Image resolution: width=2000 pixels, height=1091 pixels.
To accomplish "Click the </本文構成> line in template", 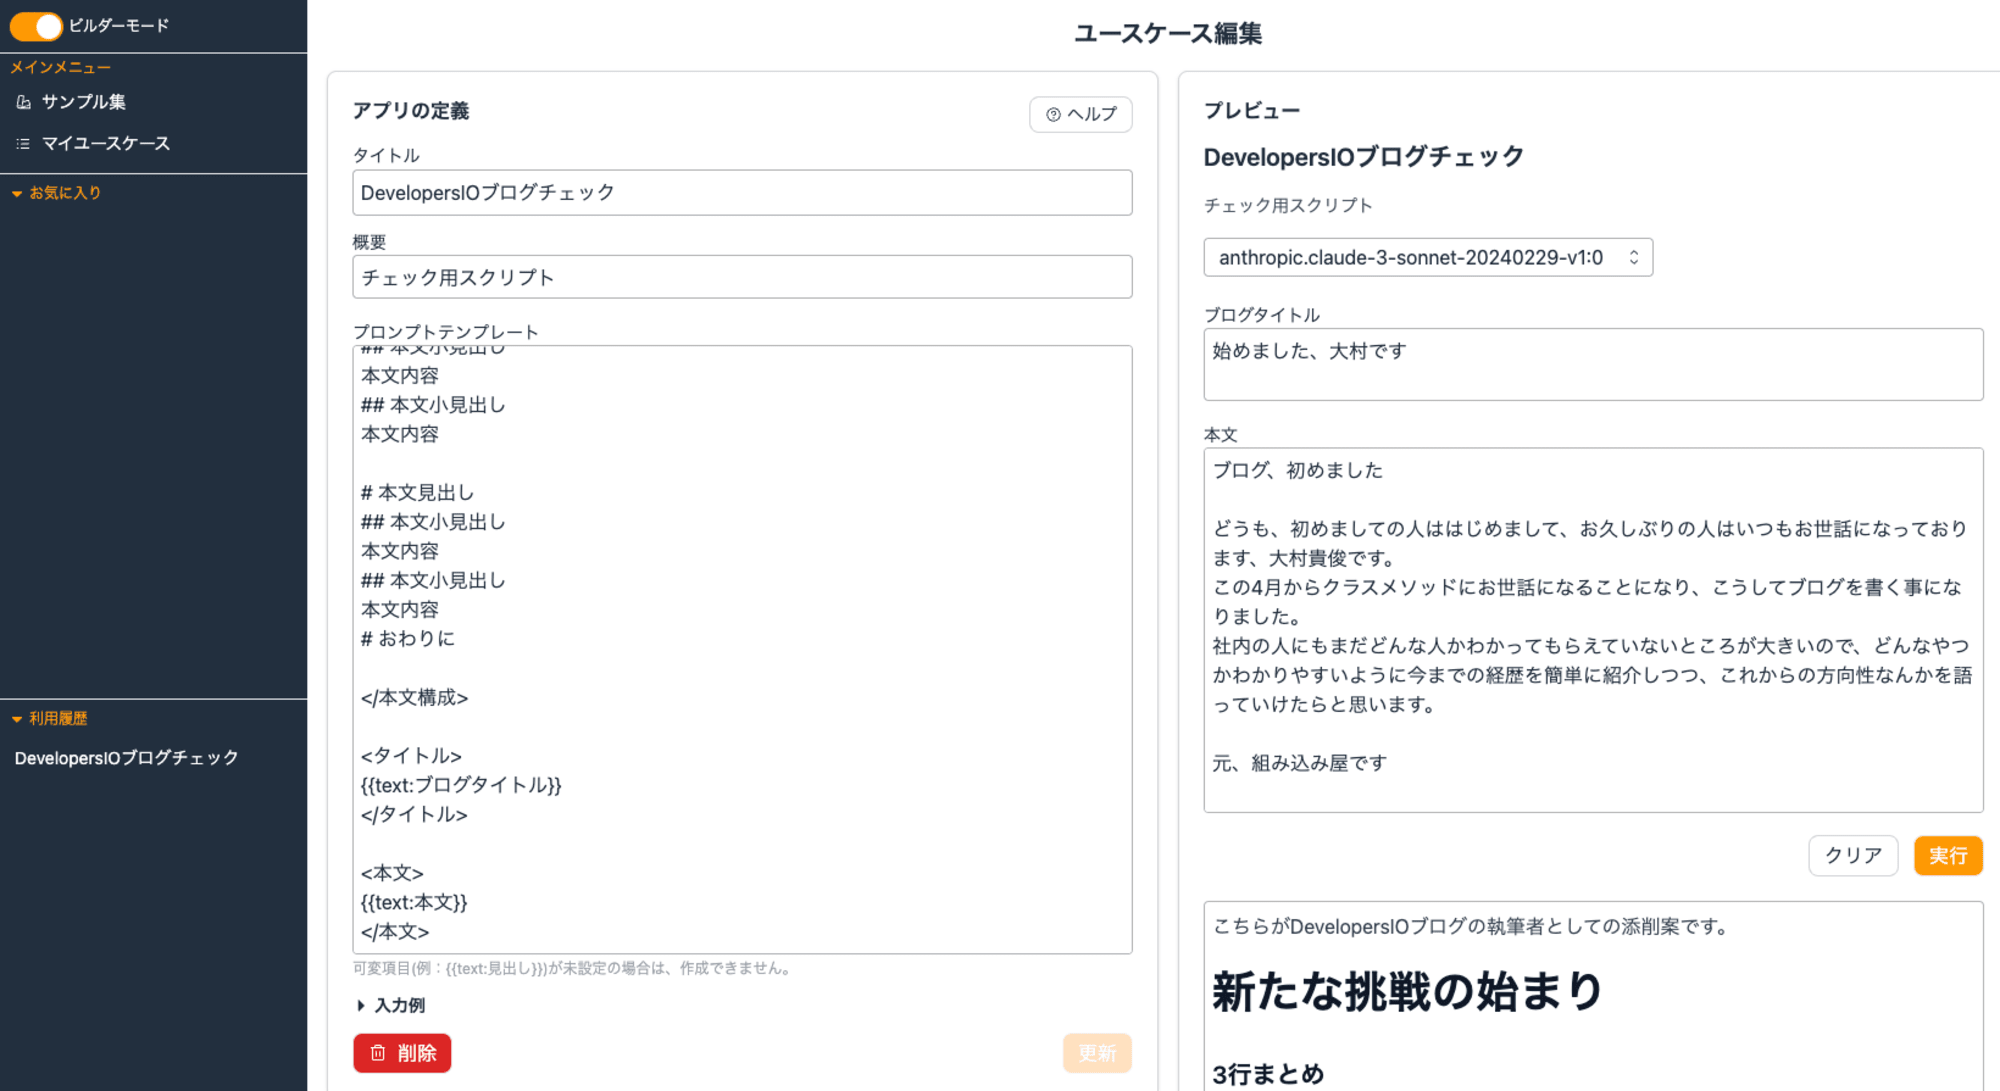I will (414, 697).
